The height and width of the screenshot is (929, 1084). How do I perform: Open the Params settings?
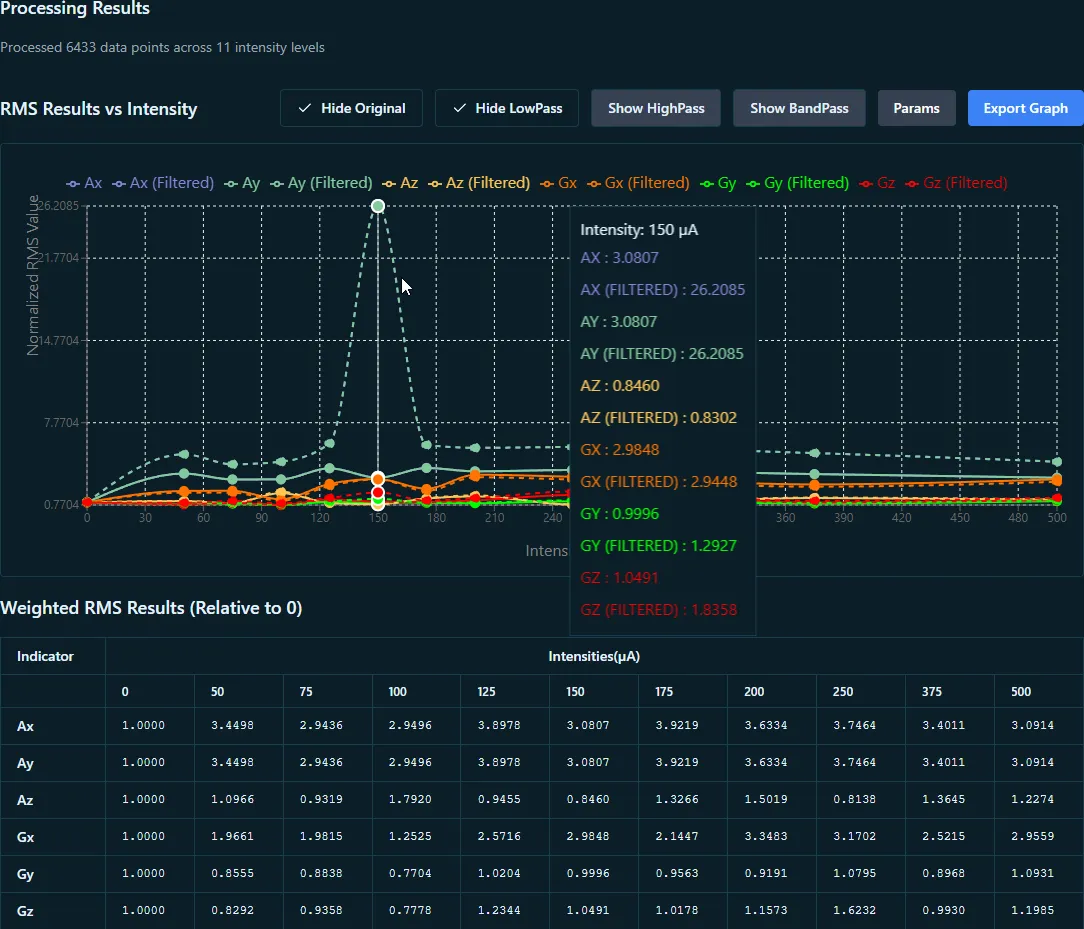[x=916, y=108]
